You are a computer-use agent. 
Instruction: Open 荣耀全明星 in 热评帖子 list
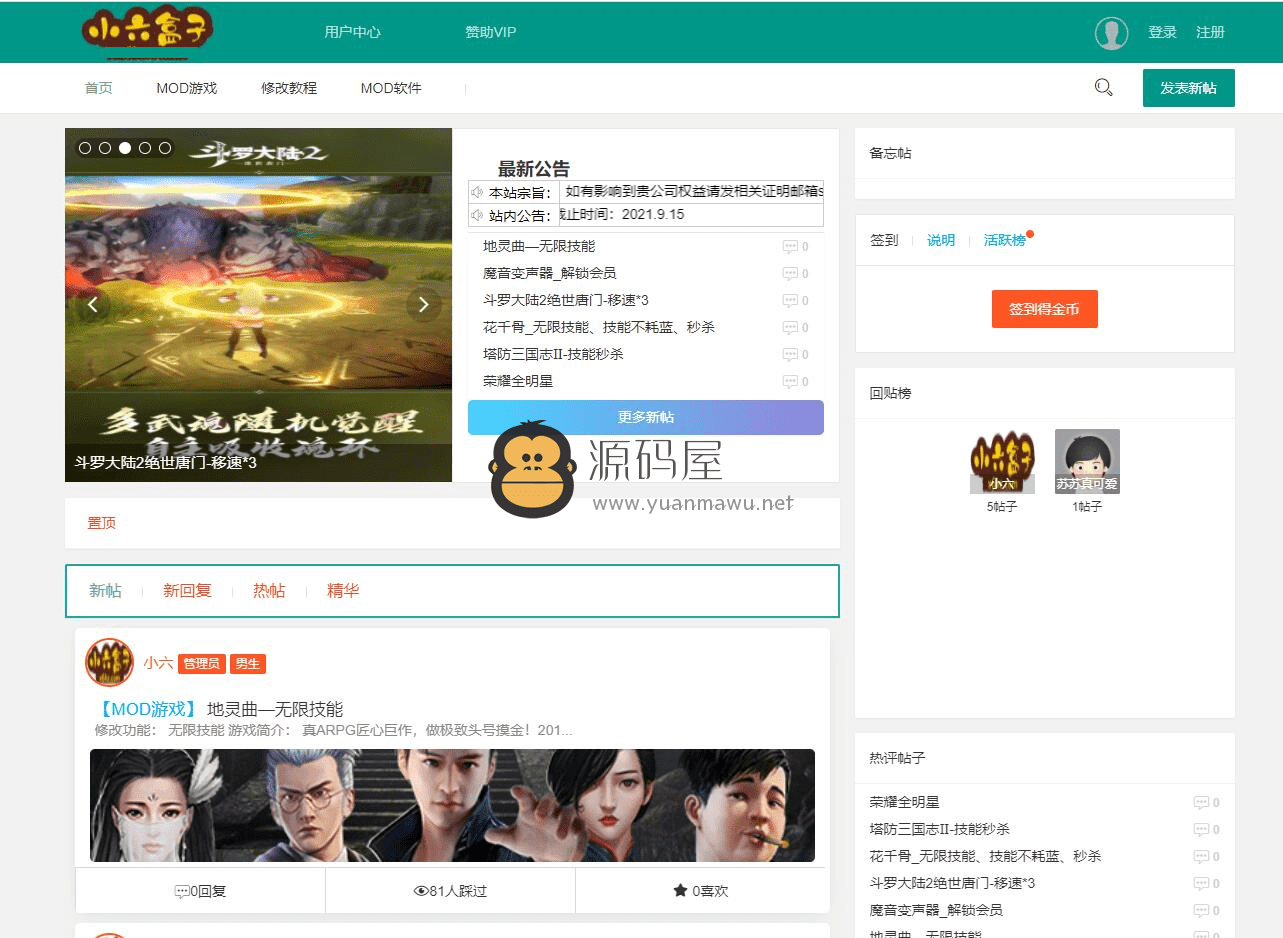(x=905, y=802)
